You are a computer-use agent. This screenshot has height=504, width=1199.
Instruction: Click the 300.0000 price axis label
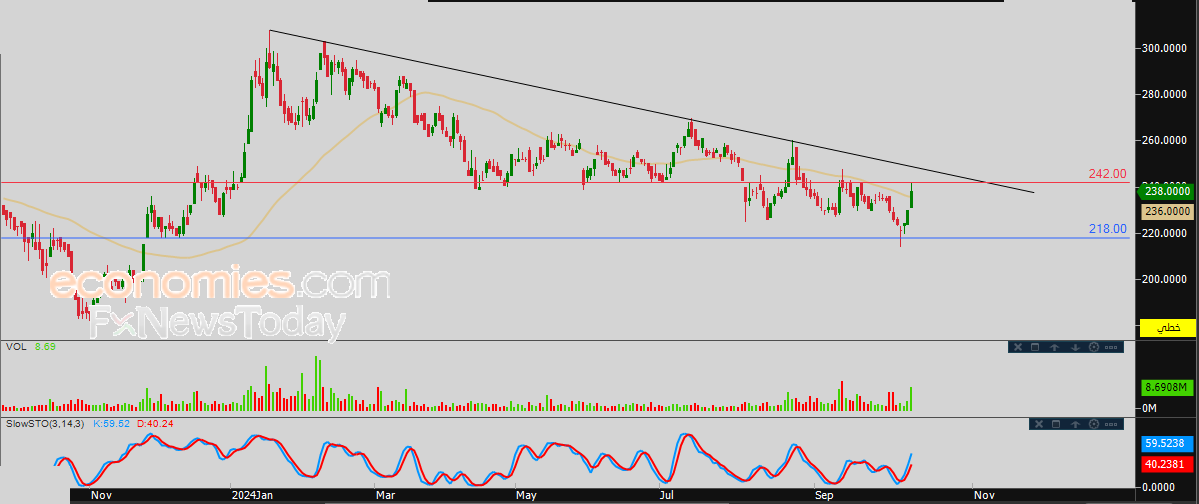[1167, 48]
